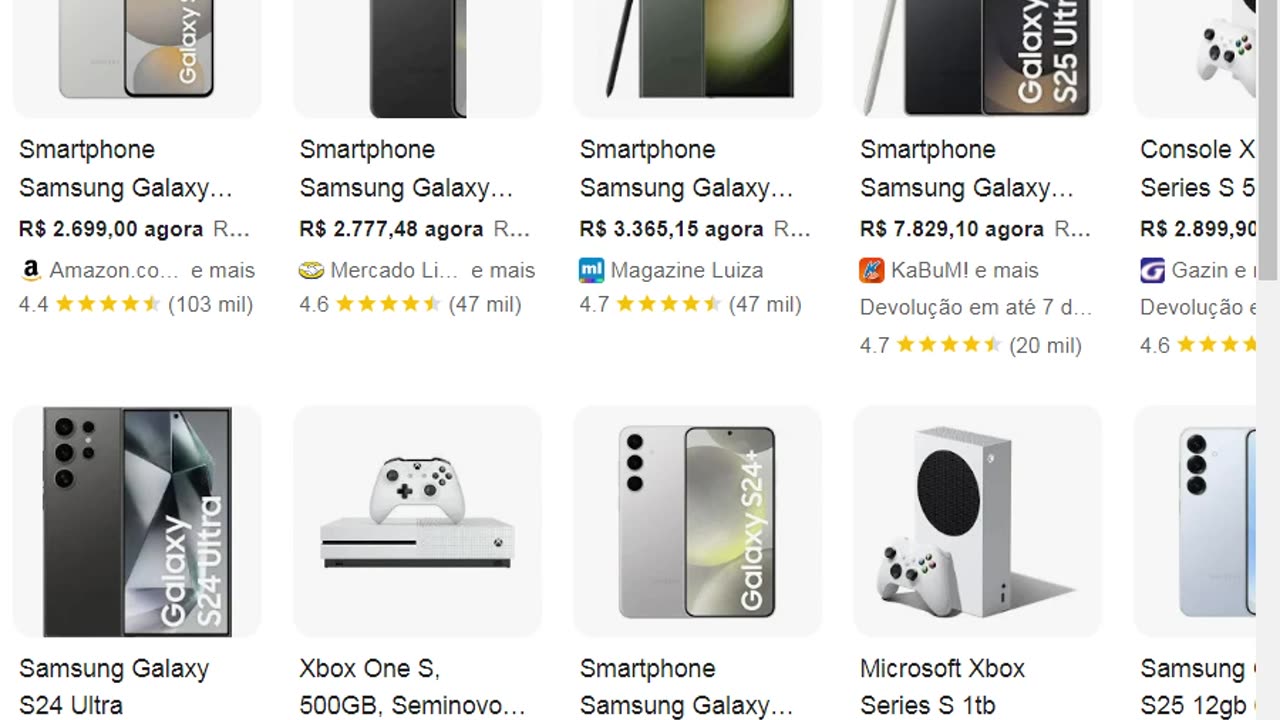
Task: Click the 4.7 rating with 20 mil reviews
Action: 970,346
